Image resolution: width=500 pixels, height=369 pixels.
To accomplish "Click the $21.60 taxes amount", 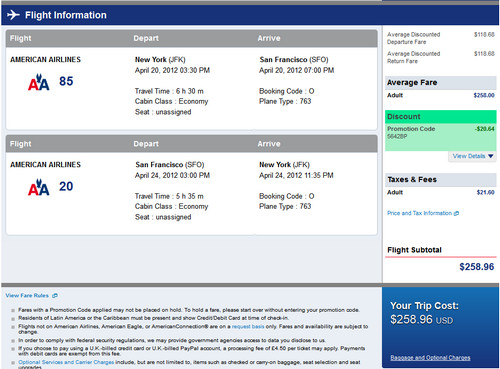I will [x=486, y=192].
